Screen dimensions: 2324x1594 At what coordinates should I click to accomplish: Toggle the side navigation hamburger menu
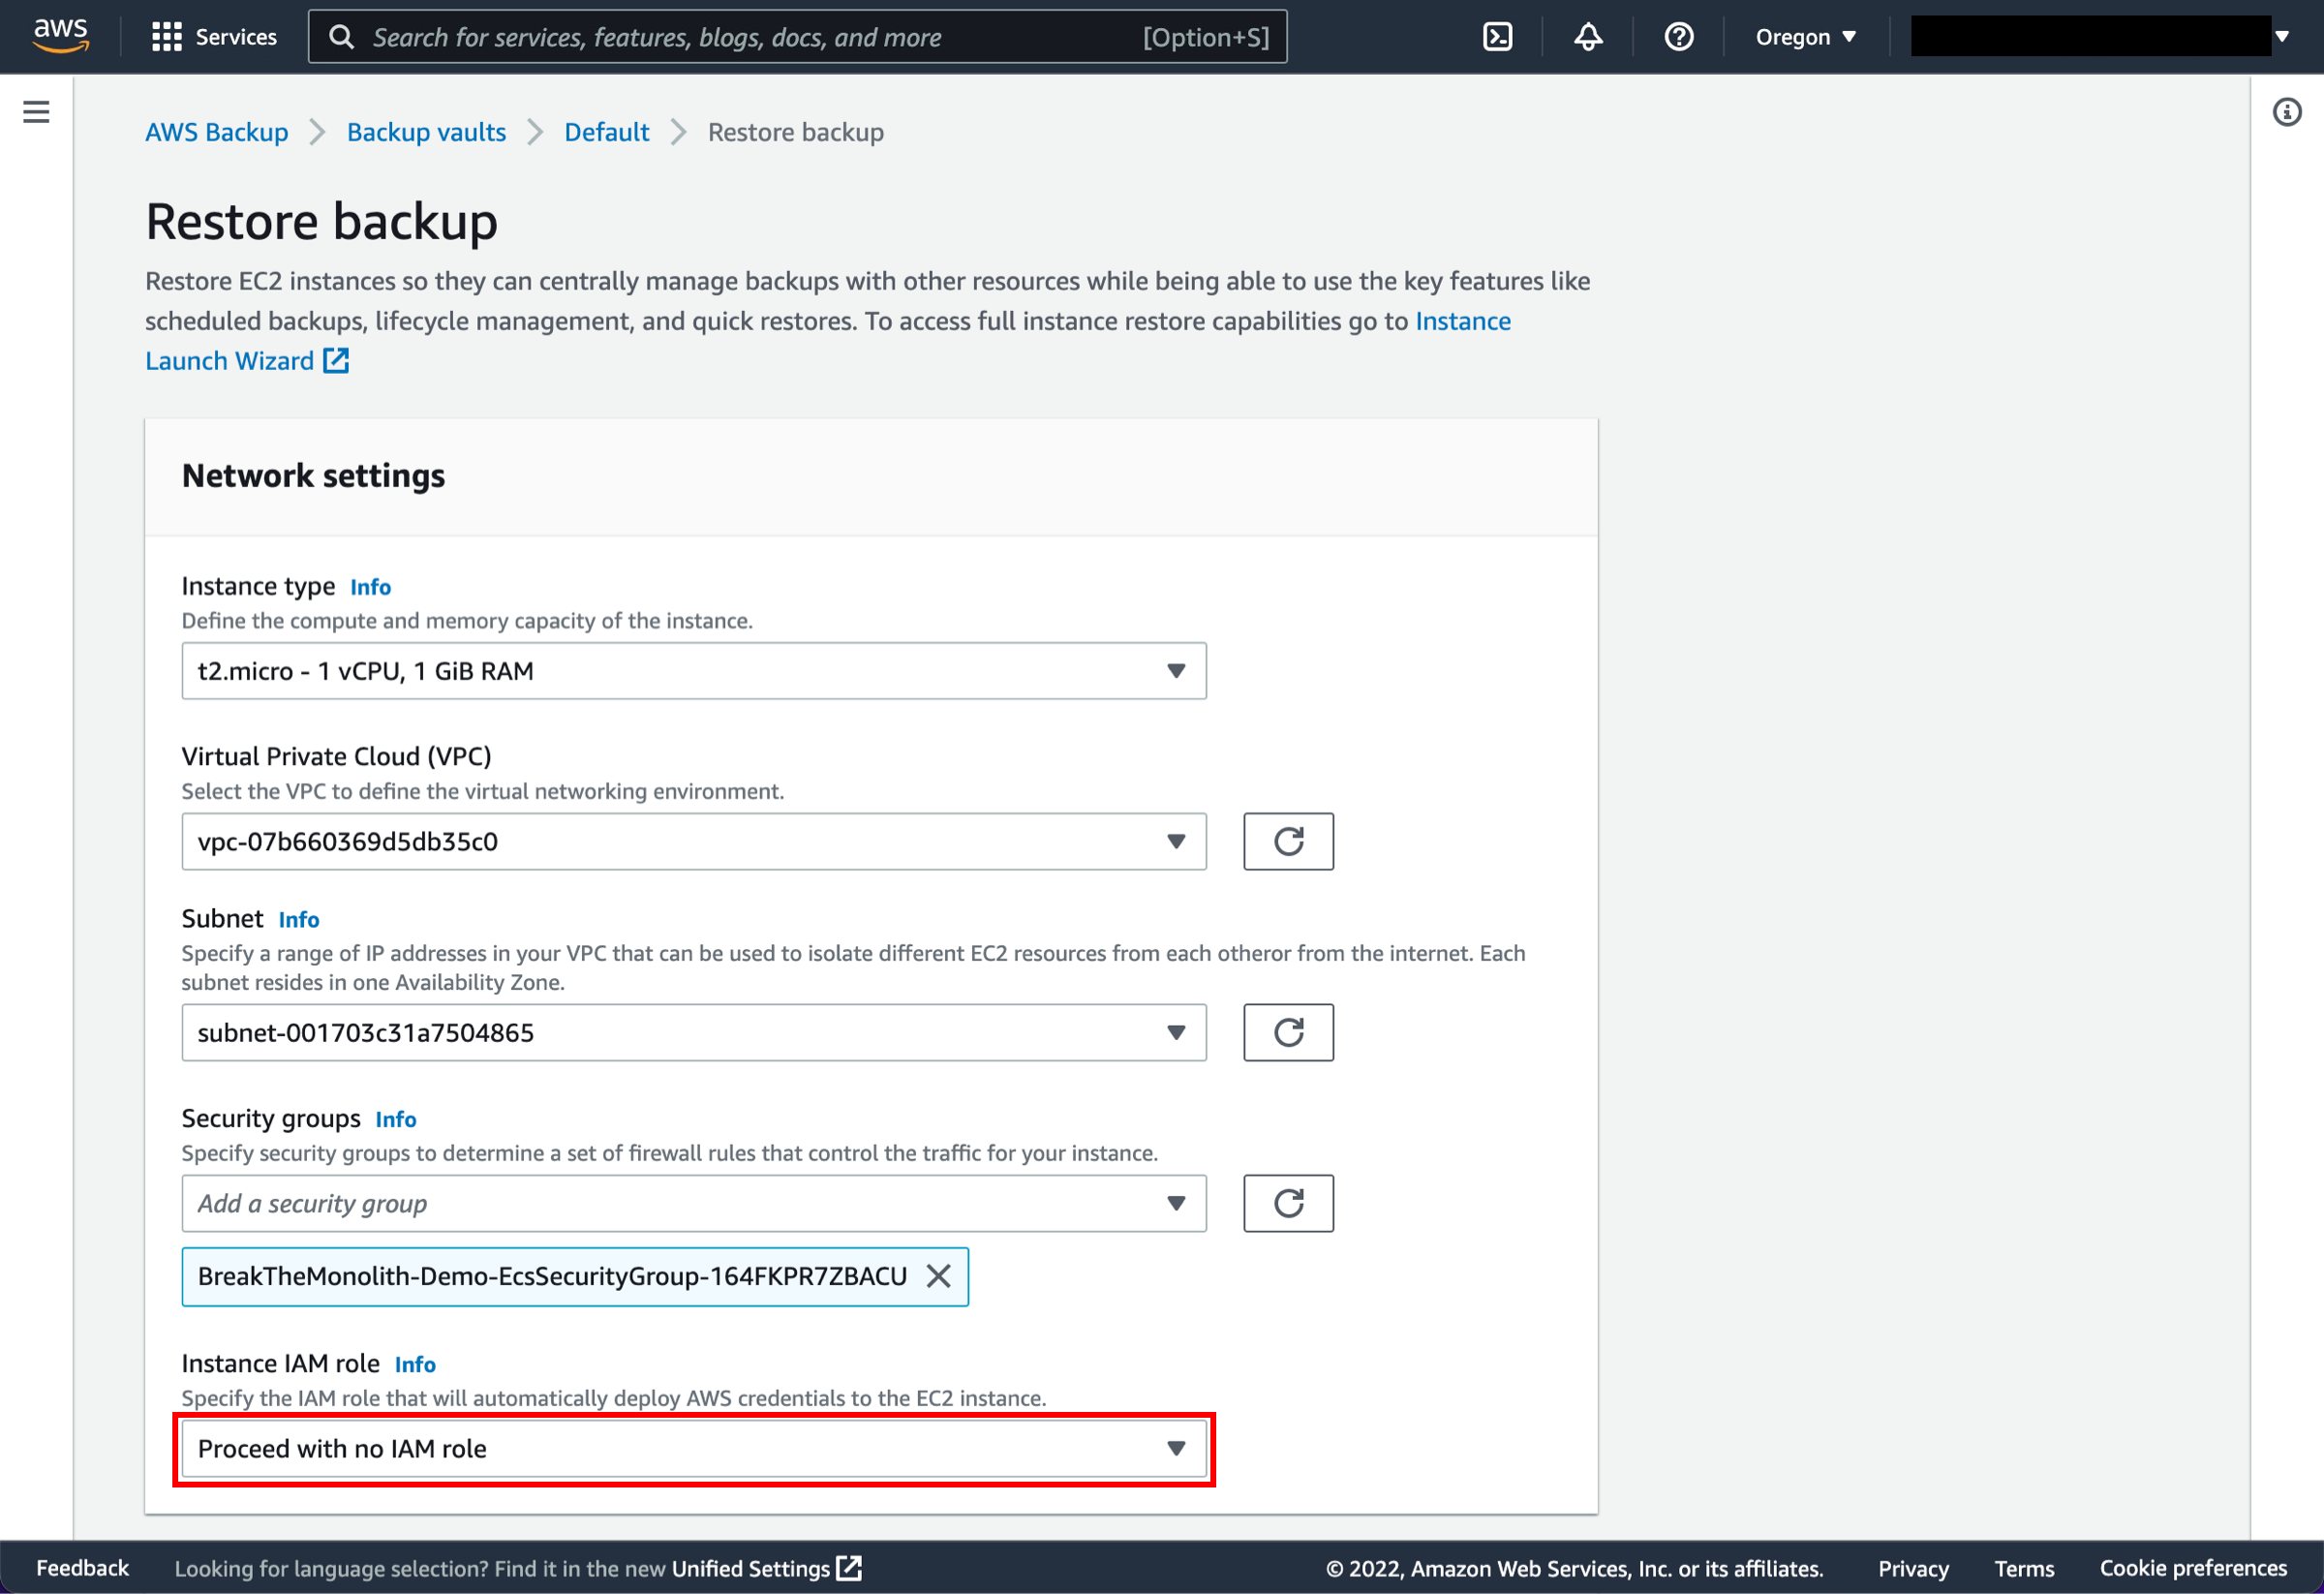(x=36, y=111)
